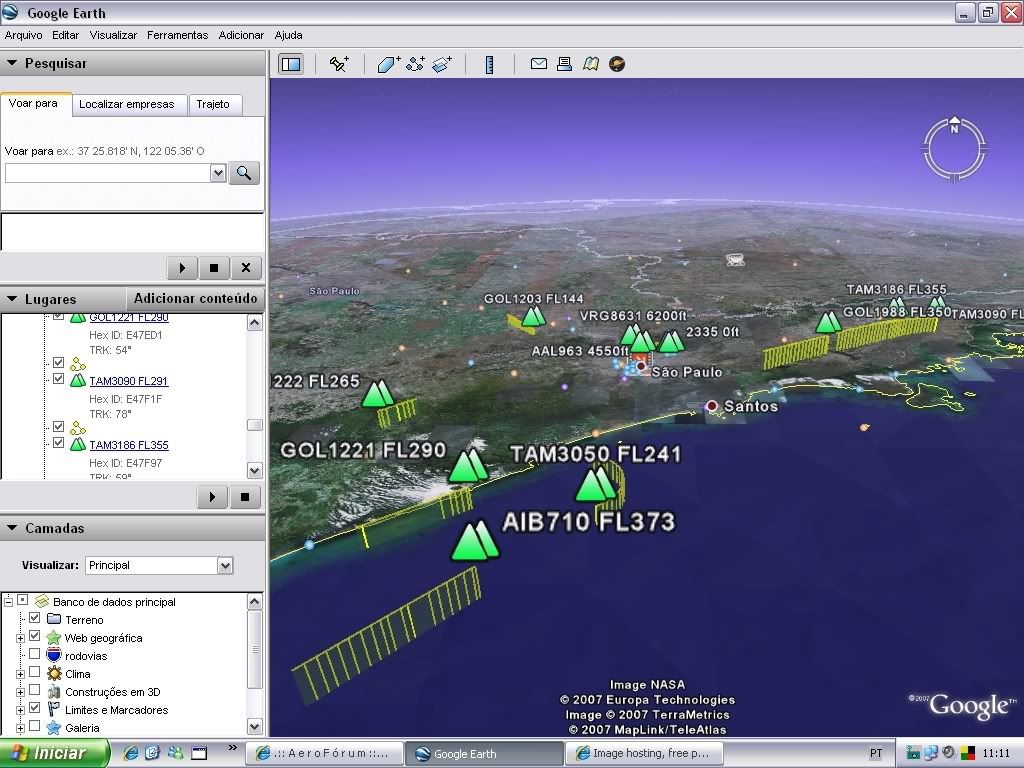Uncheck the Web geográfica layer
The width and height of the screenshot is (1024, 768).
click(x=35, y=636)
